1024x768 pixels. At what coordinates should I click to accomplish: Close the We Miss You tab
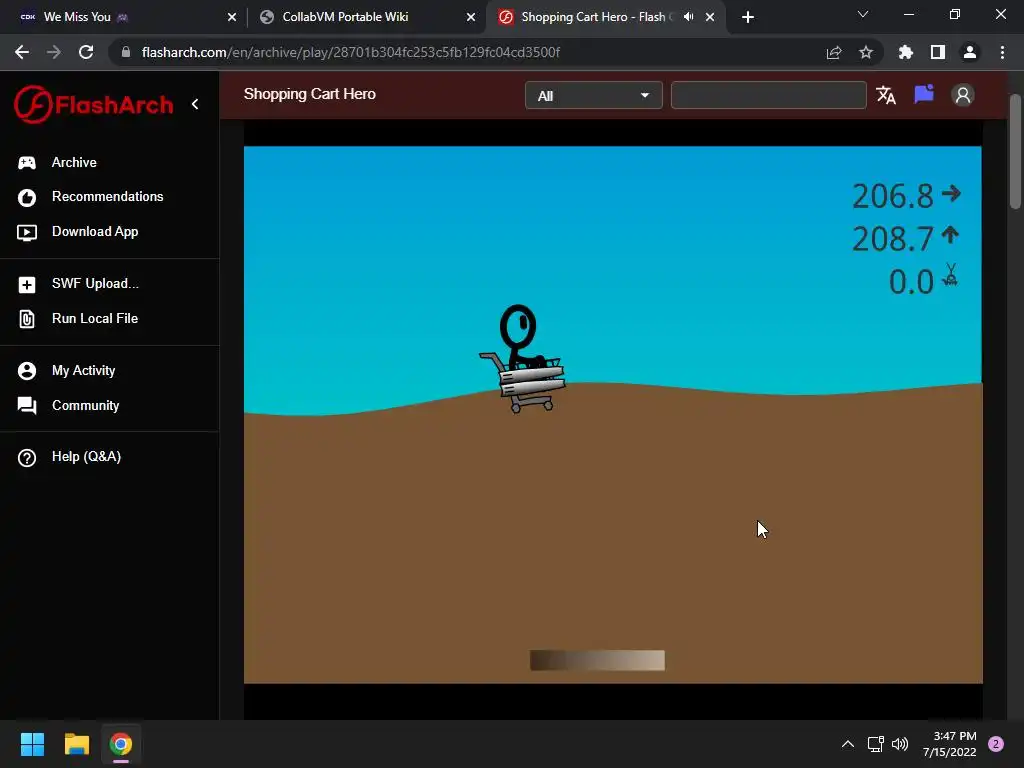[232, 17]
